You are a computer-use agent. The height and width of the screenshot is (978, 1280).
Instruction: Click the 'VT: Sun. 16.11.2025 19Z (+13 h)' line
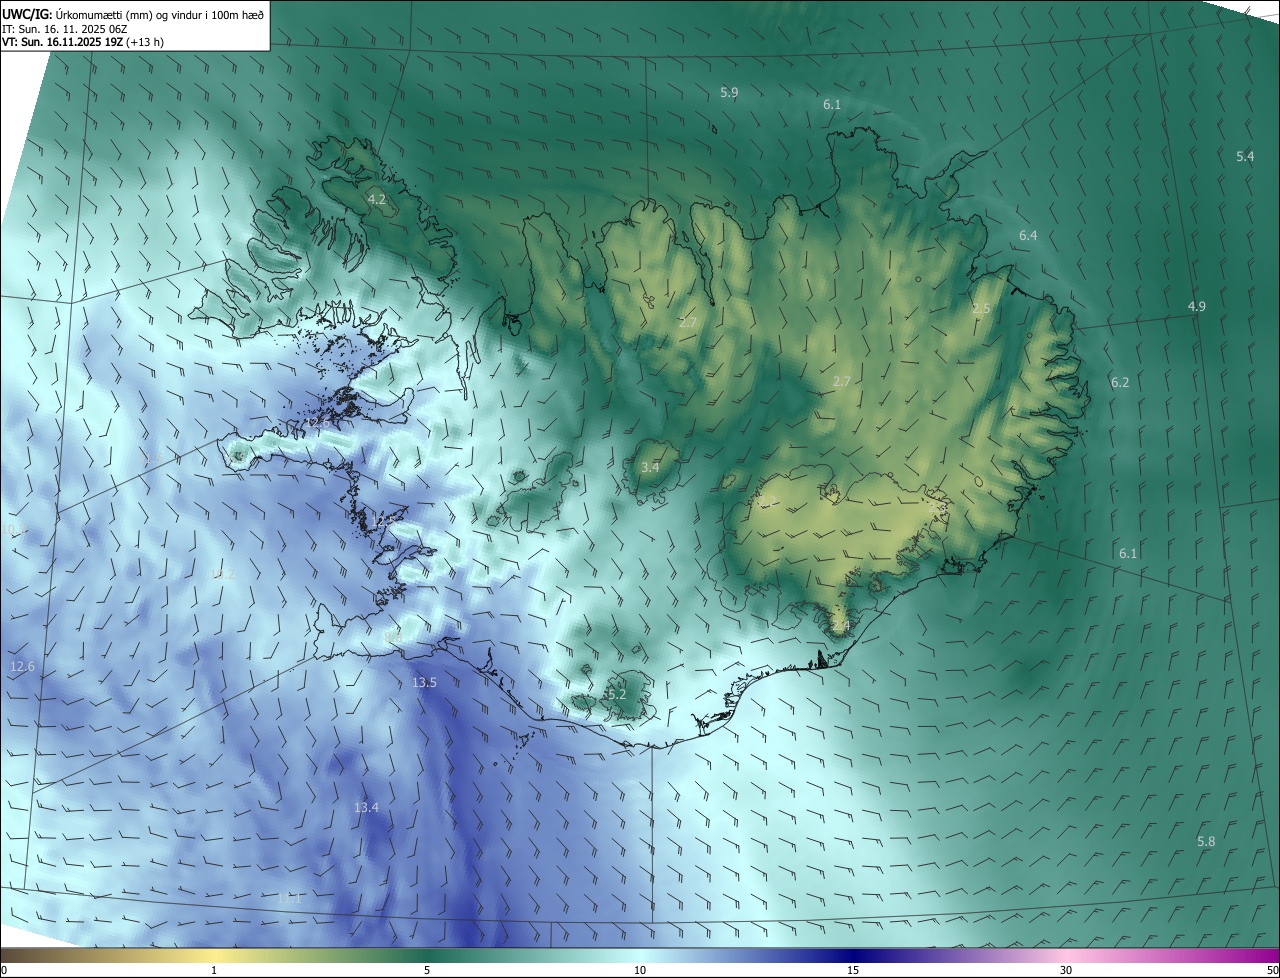83,42
